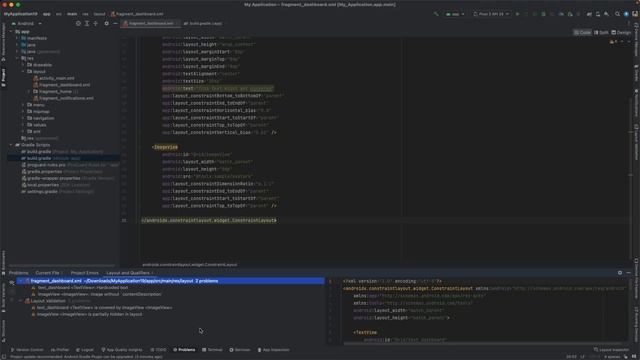Open the app run configuration dropdown
Image resolution: width=640 pixels, height=360 pixels.
pyautogui.click(x=455, y=14)
